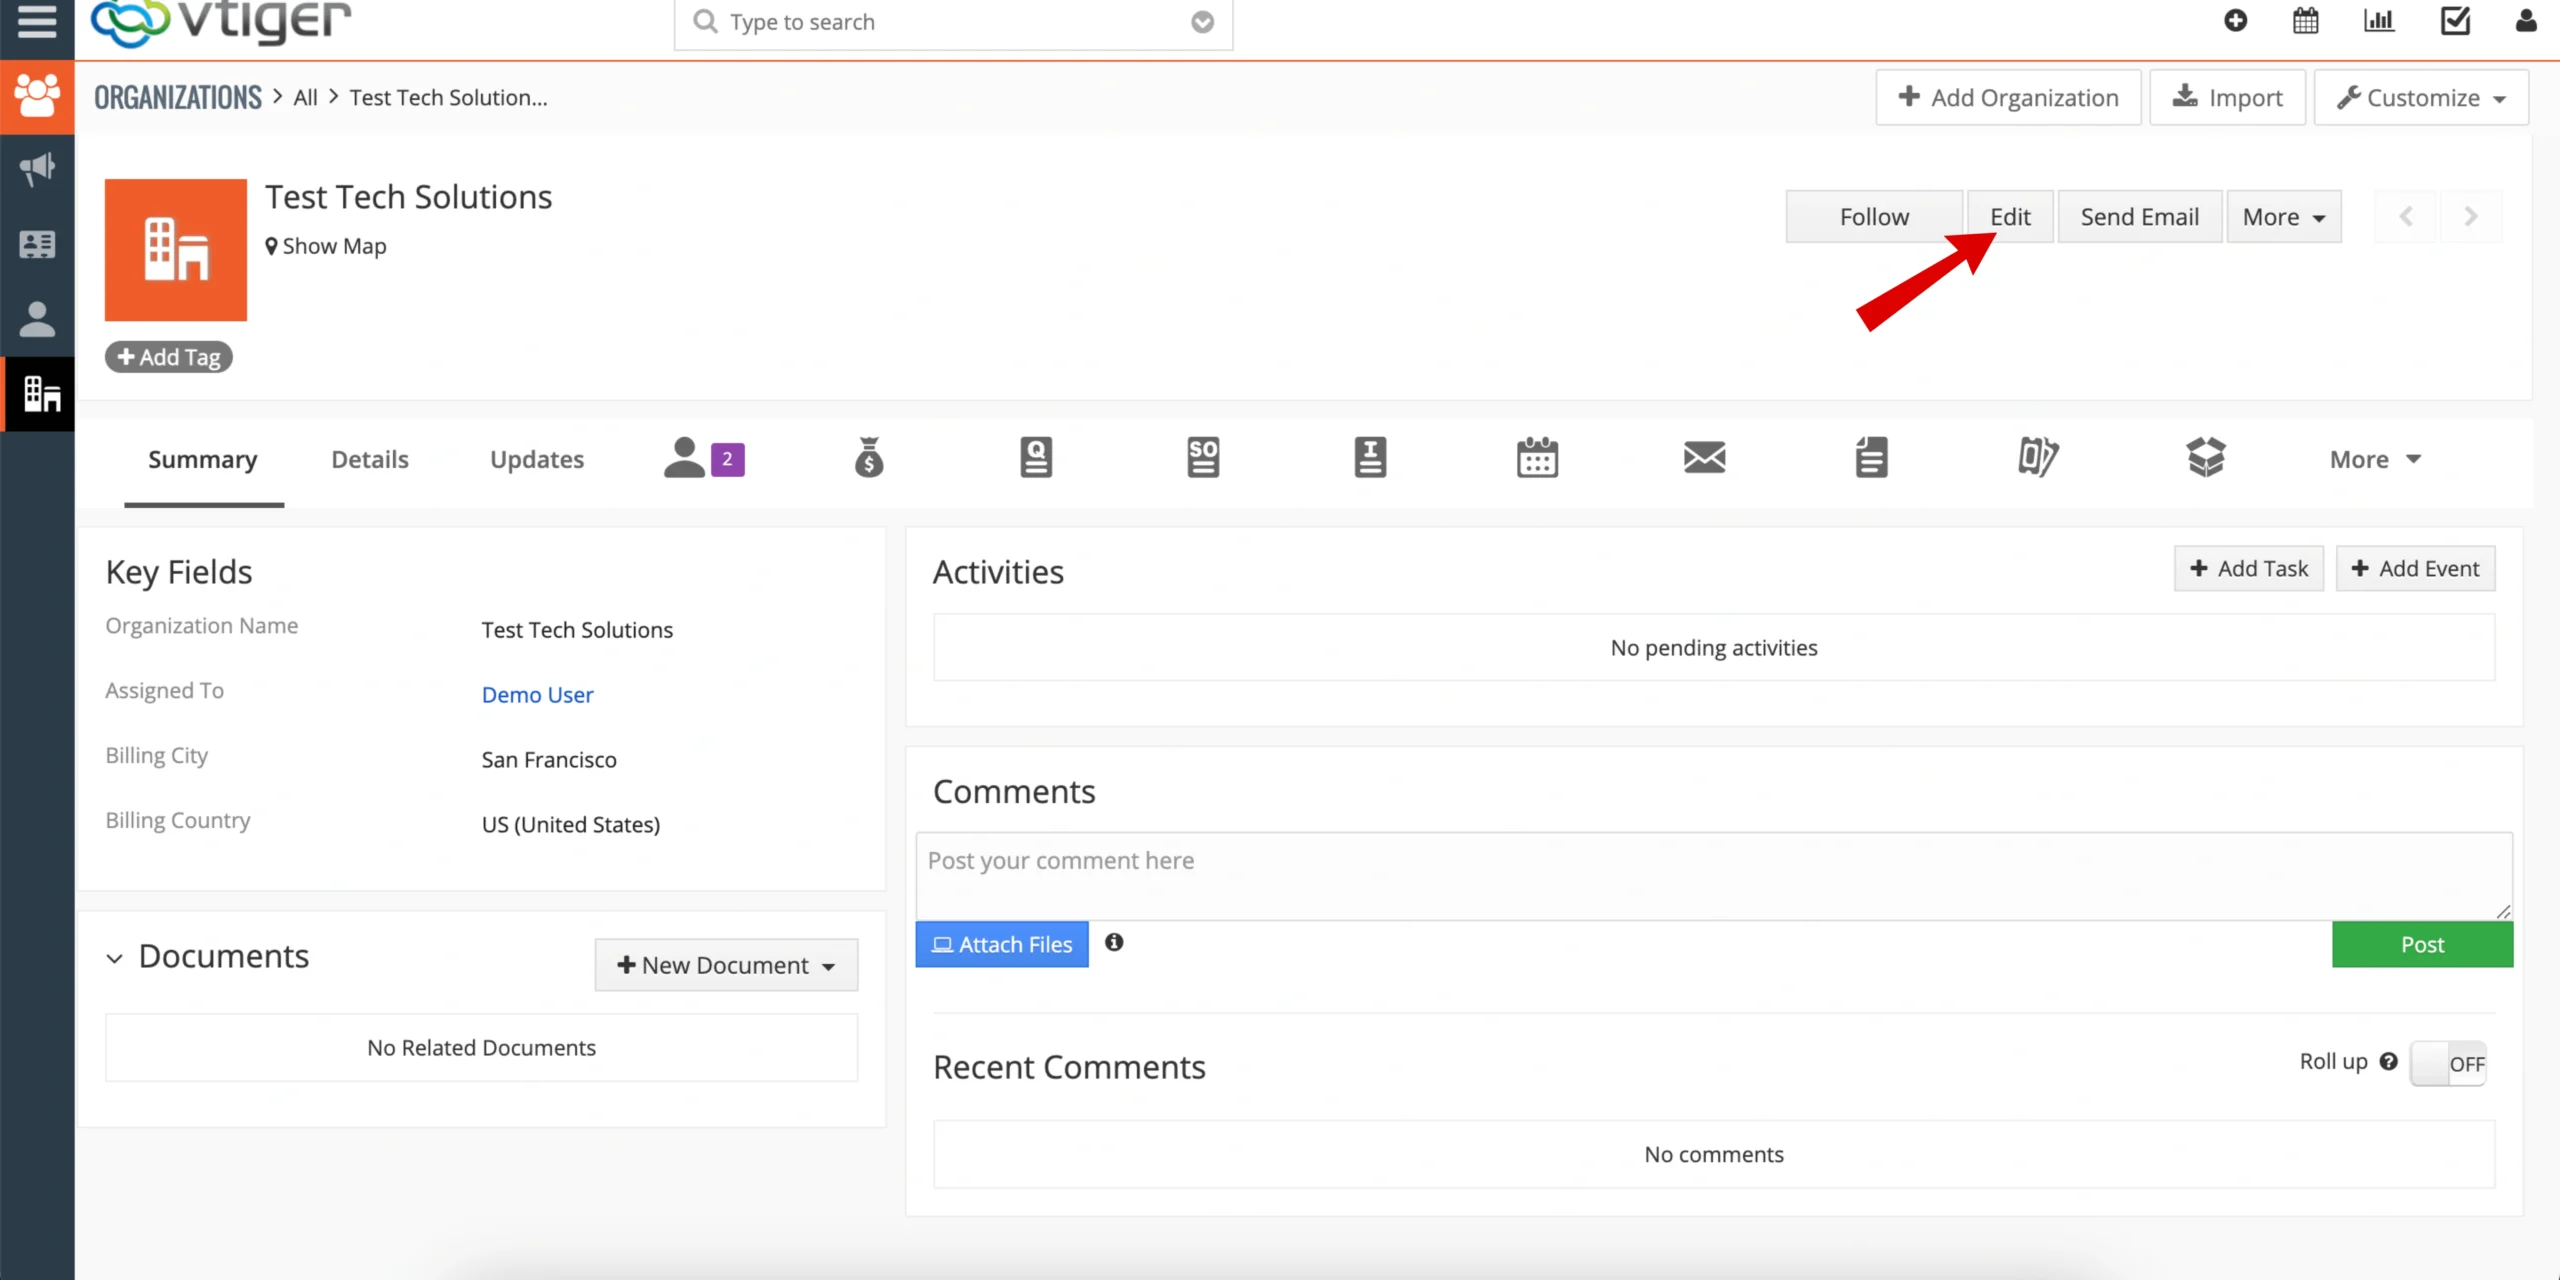Image resolution: width=2560 pixels, height=1280 pixels.
Task: Open the Demo User link
Action: pyautogui.click(x=537, y=695)
